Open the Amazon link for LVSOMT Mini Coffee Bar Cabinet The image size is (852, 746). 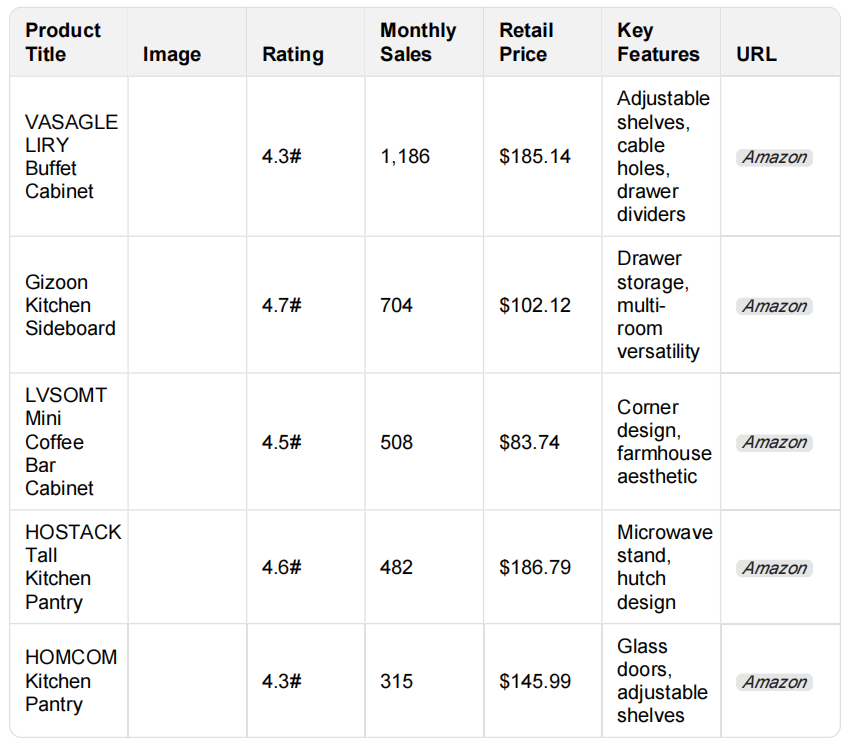[774, 443]
